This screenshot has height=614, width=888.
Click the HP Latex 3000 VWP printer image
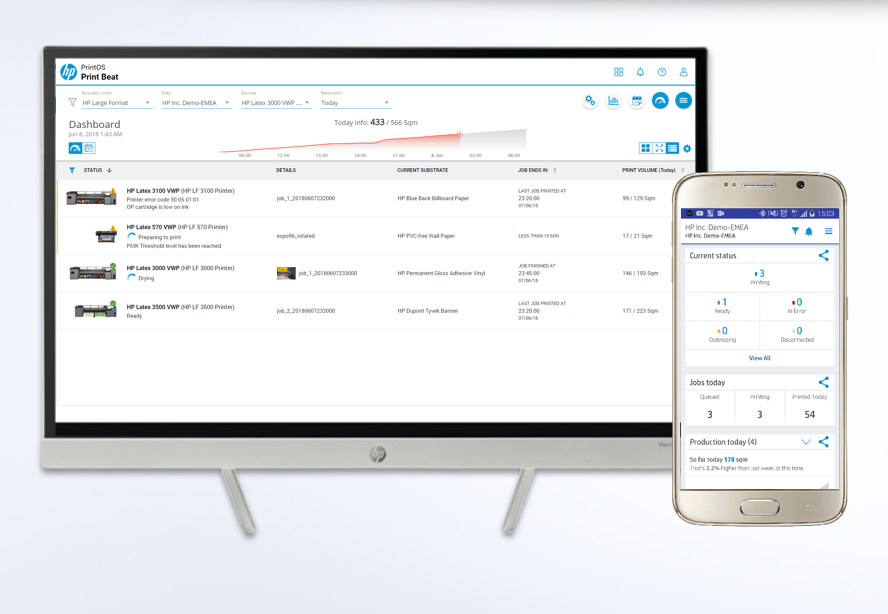93,272
